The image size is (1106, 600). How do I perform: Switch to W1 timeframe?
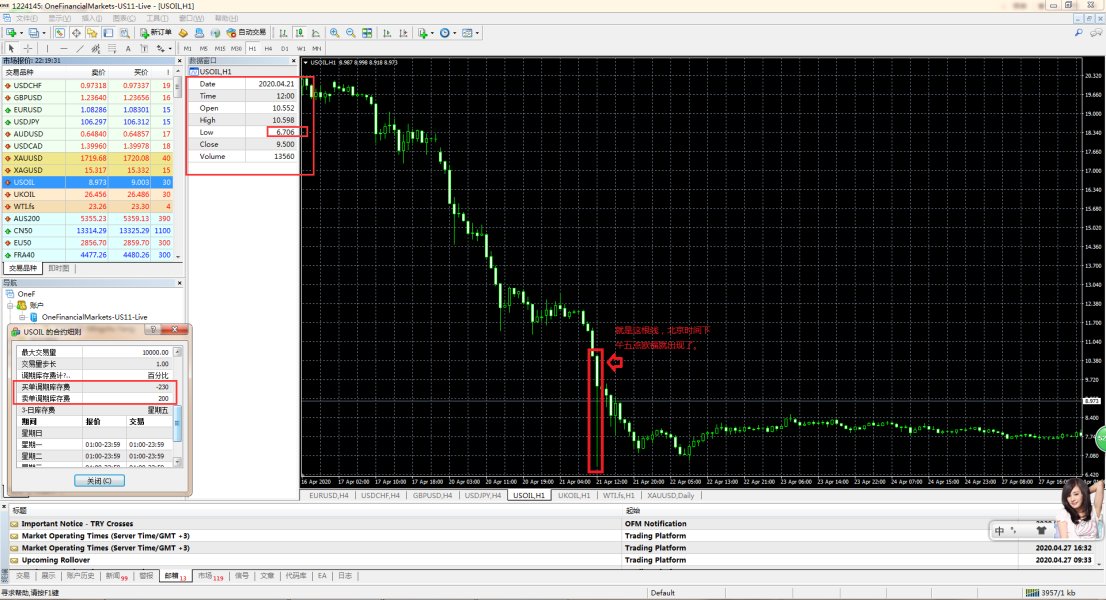click(x=301, y=48)
